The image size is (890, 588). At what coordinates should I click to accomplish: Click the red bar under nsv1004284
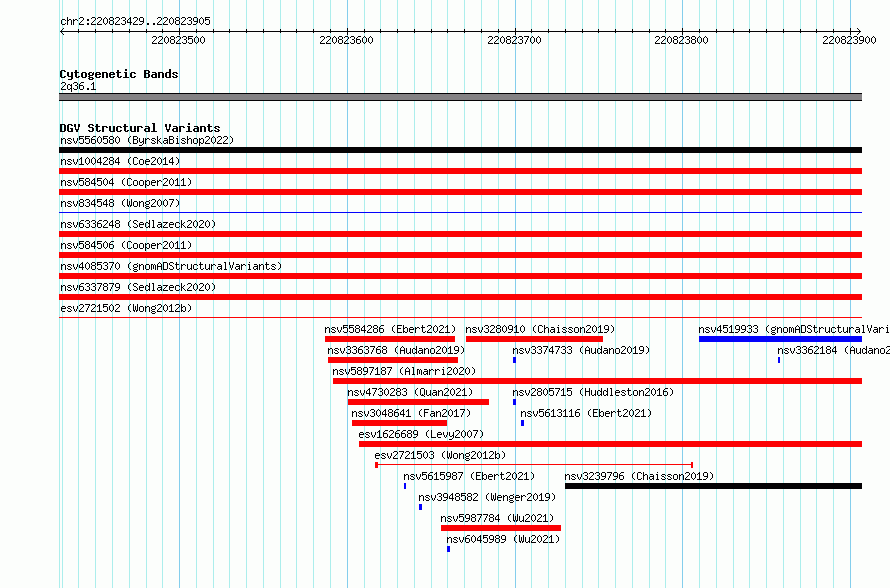point(461,171)
